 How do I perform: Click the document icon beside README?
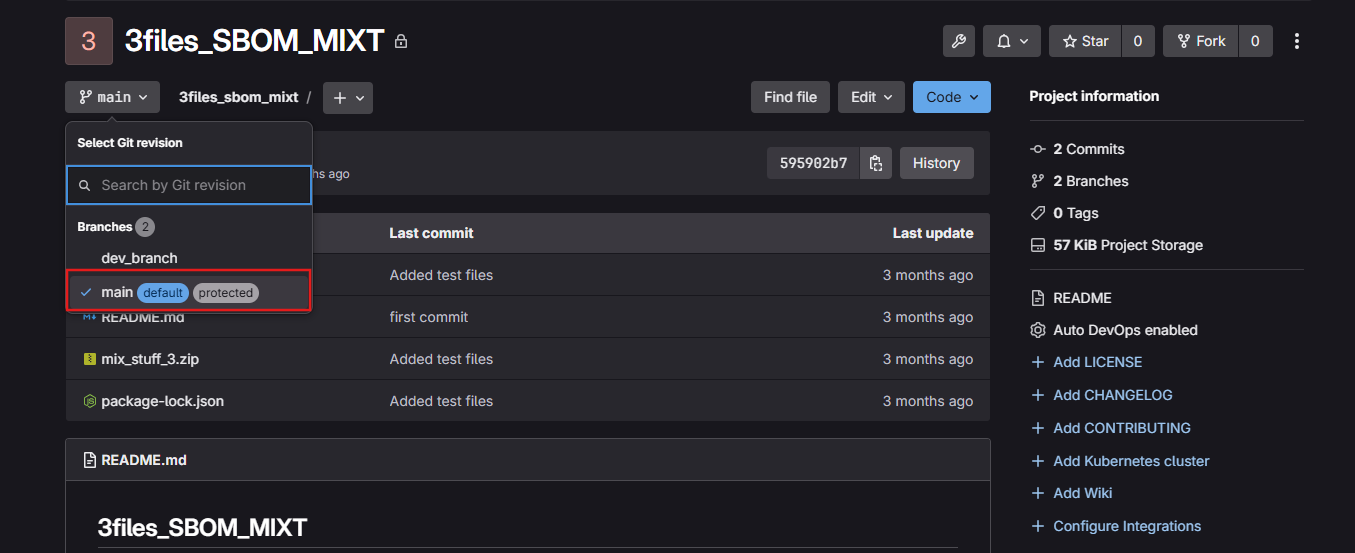pyautogui.click(x=1037, y=298)
